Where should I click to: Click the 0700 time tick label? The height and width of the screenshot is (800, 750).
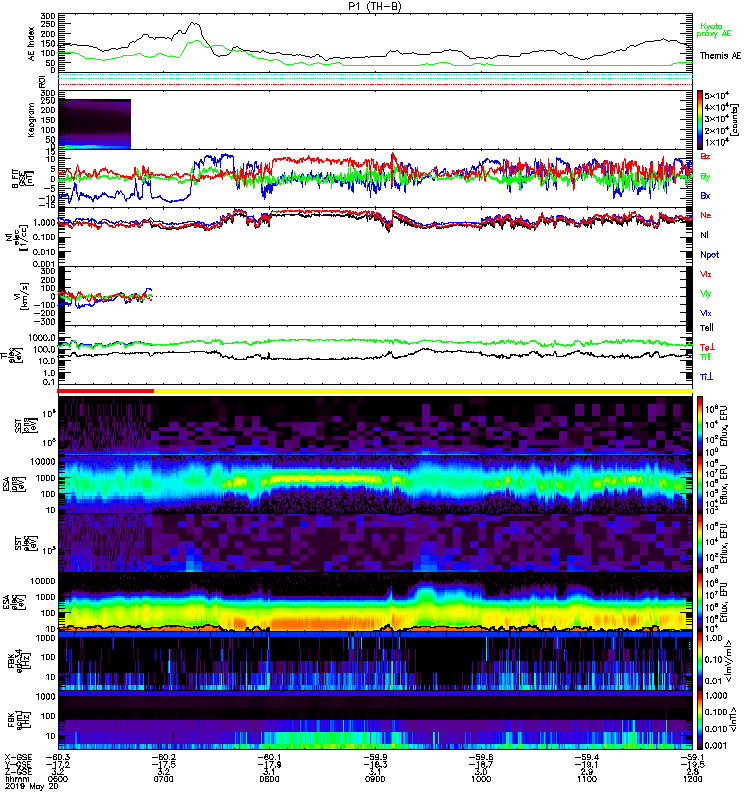(163, 779)
